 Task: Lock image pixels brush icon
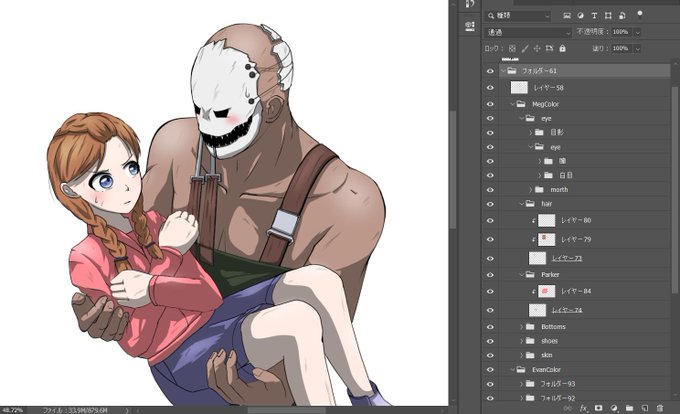525,49
